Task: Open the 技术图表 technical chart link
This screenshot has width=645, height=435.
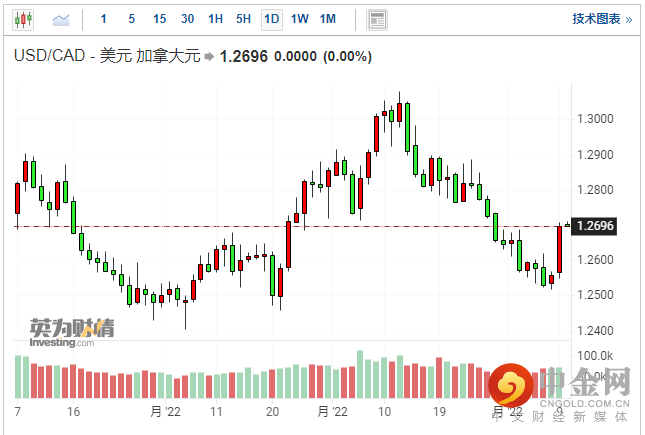Action: point(602,19)
